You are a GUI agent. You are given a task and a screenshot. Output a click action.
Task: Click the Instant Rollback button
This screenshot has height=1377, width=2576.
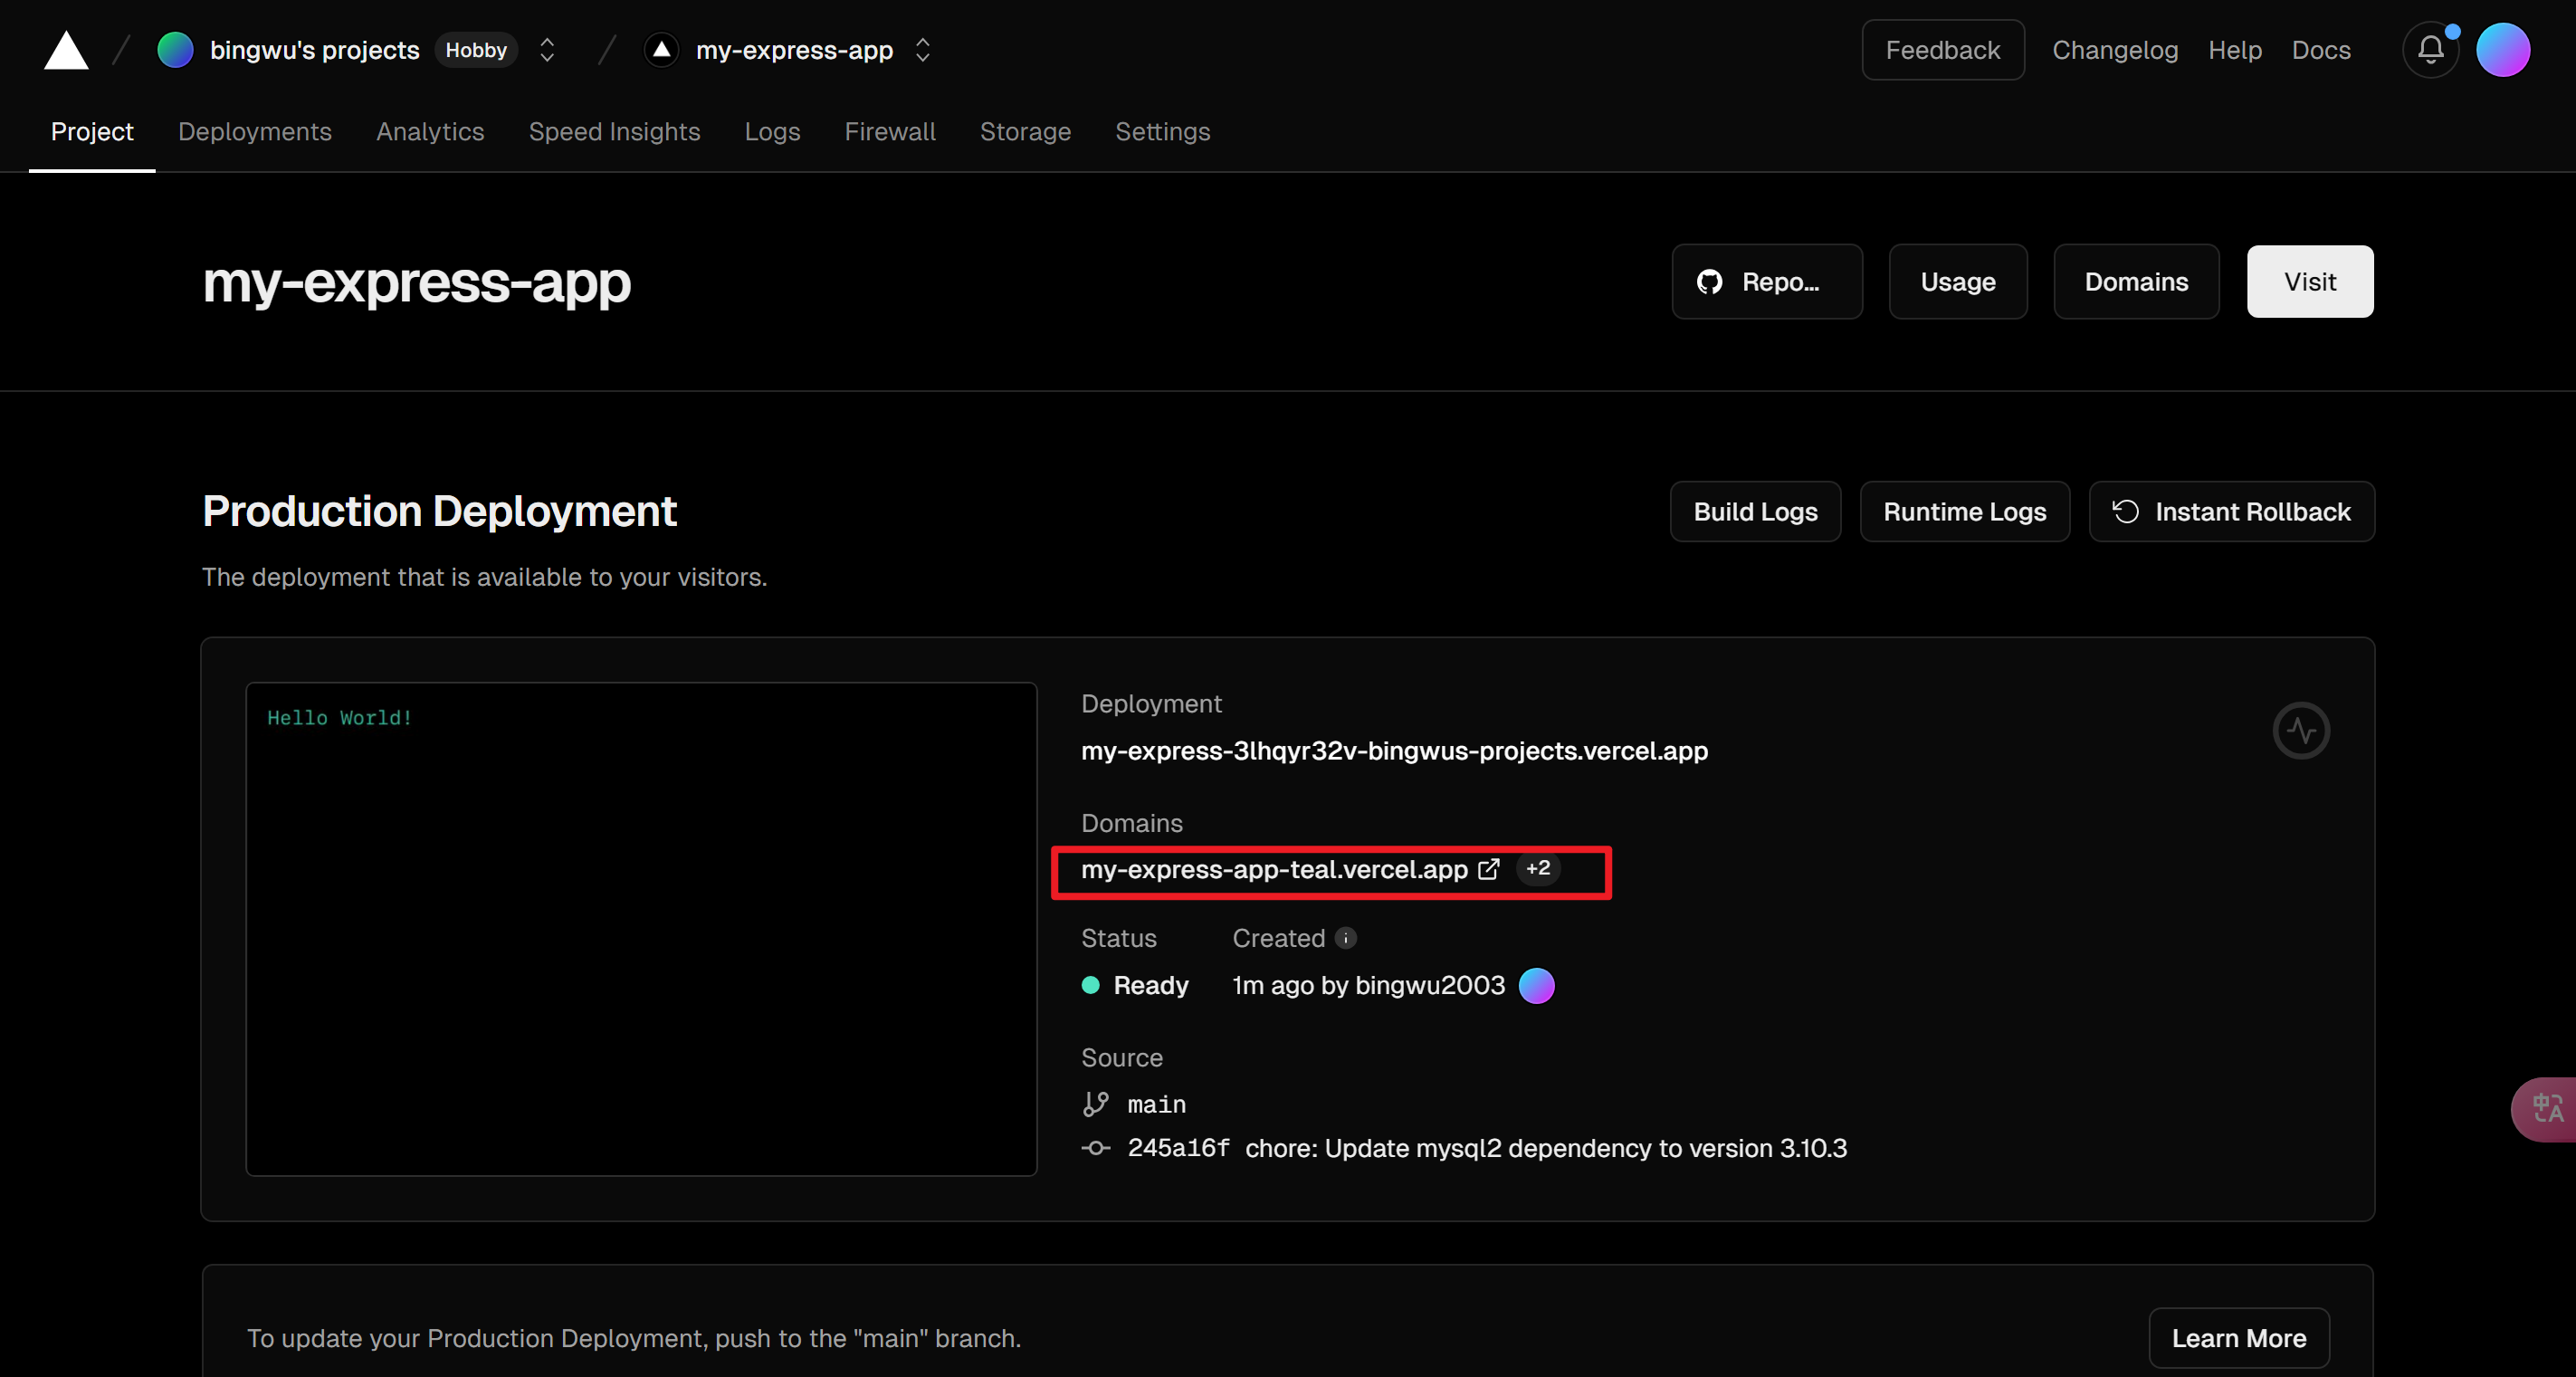2231,512
